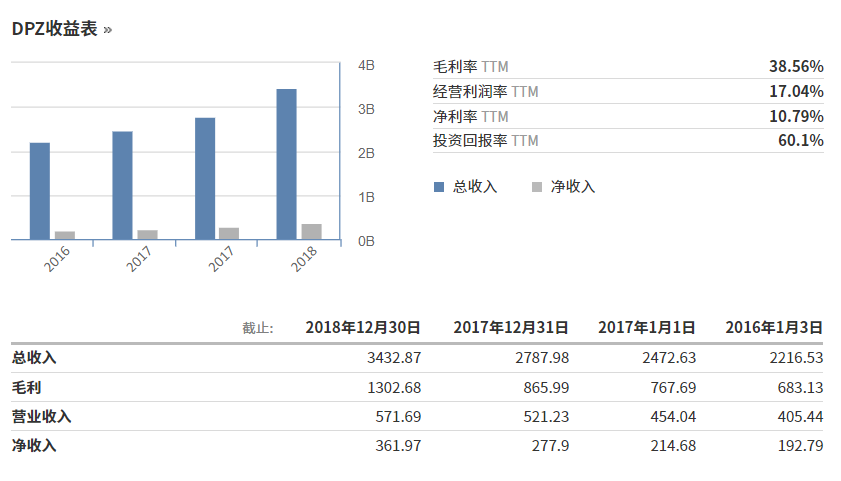Image resolution: width=841 pixels, height=481 pixels.
Task: Select total revenue value 2216.53
Action: tap(796, 358)
